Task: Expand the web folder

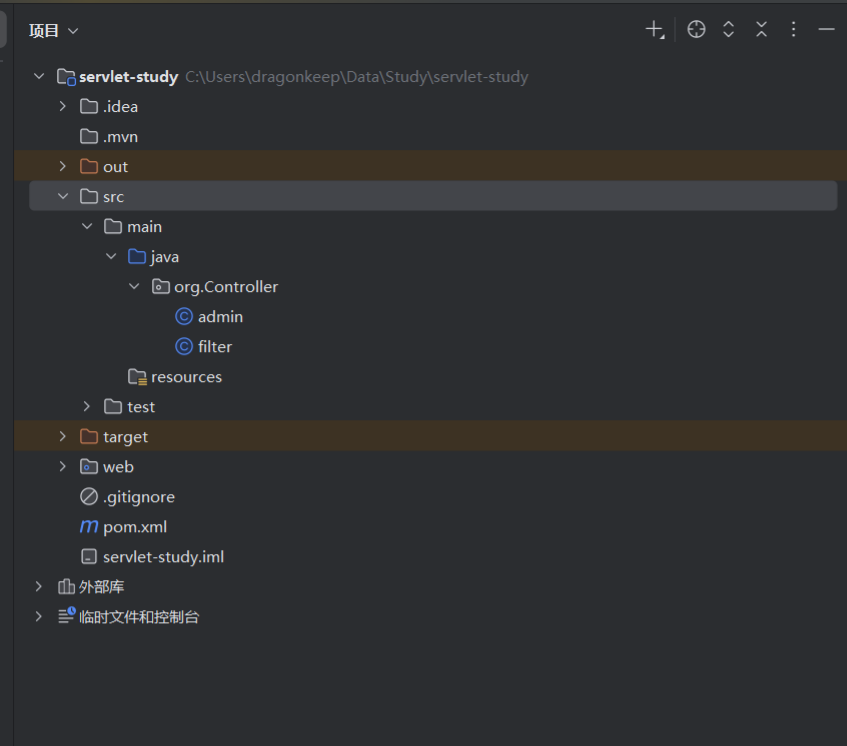Action: 63,467
